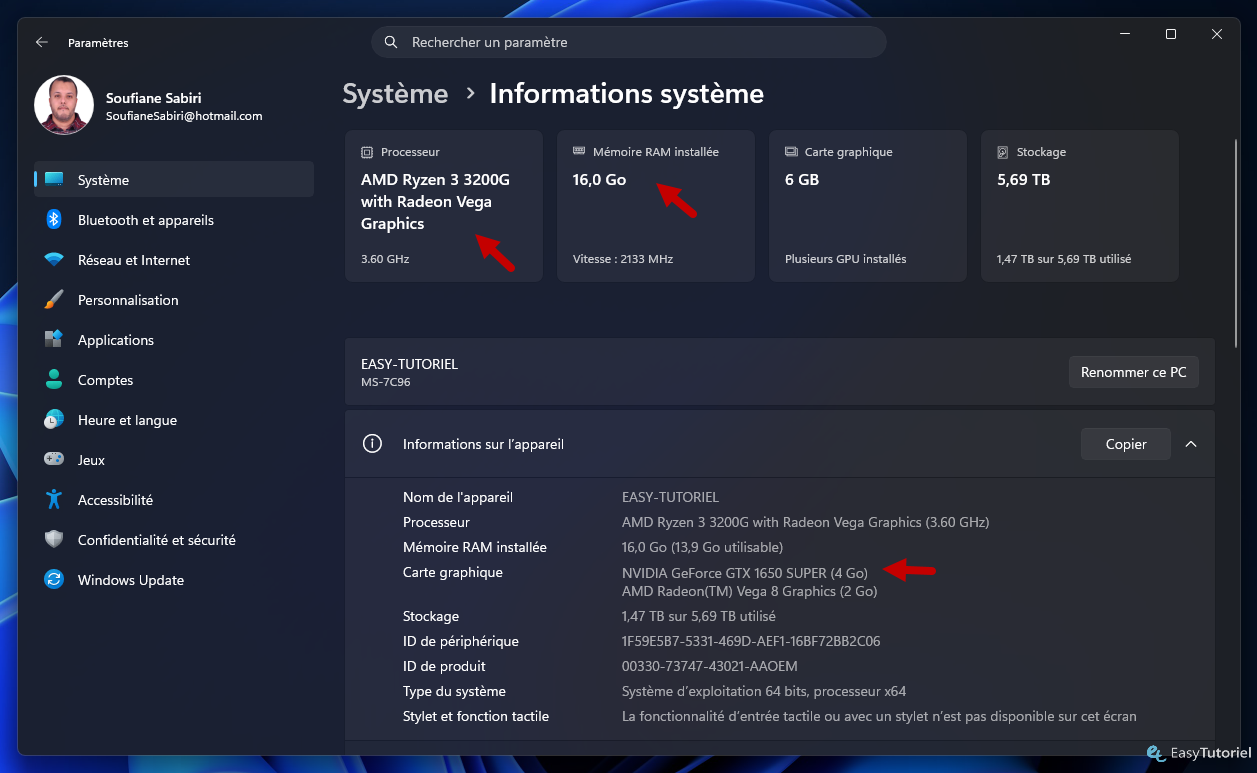Open the Stockage info card
The height and width of the screenshot is (773, 1257).
click(1080, 206)
